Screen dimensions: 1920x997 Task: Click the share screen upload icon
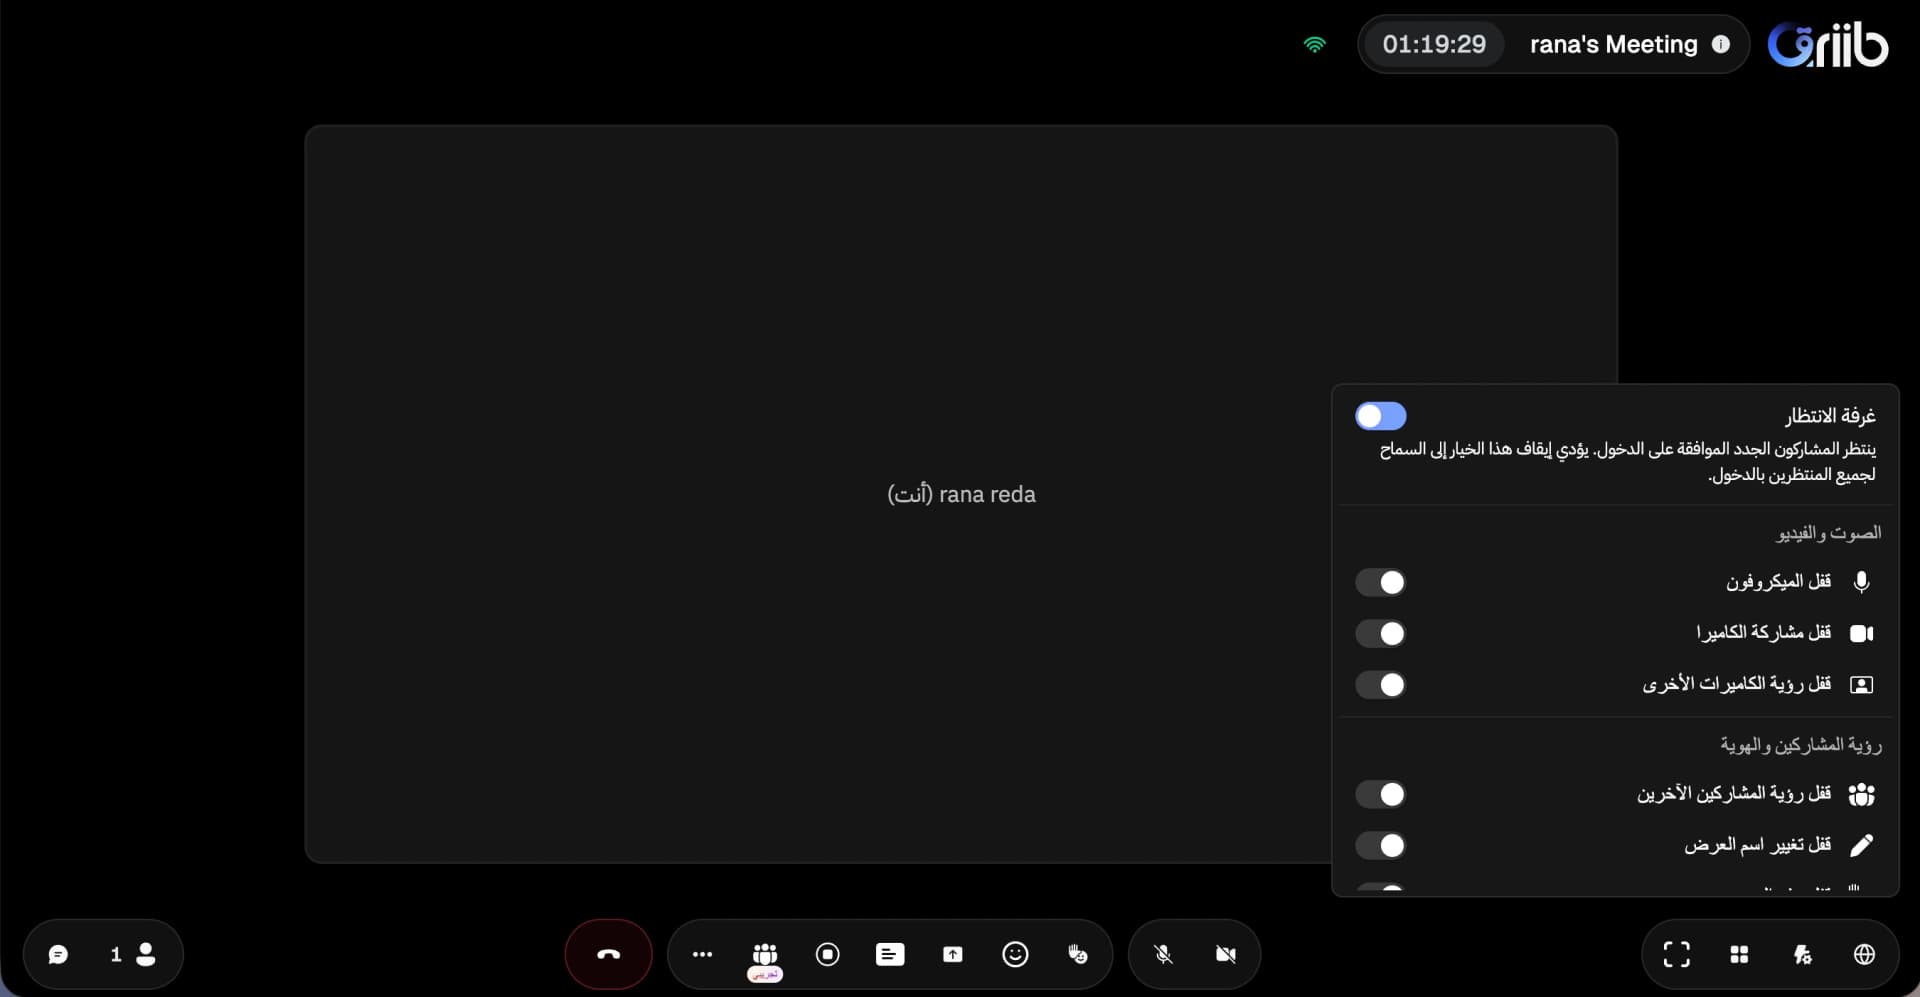(952, 954)
